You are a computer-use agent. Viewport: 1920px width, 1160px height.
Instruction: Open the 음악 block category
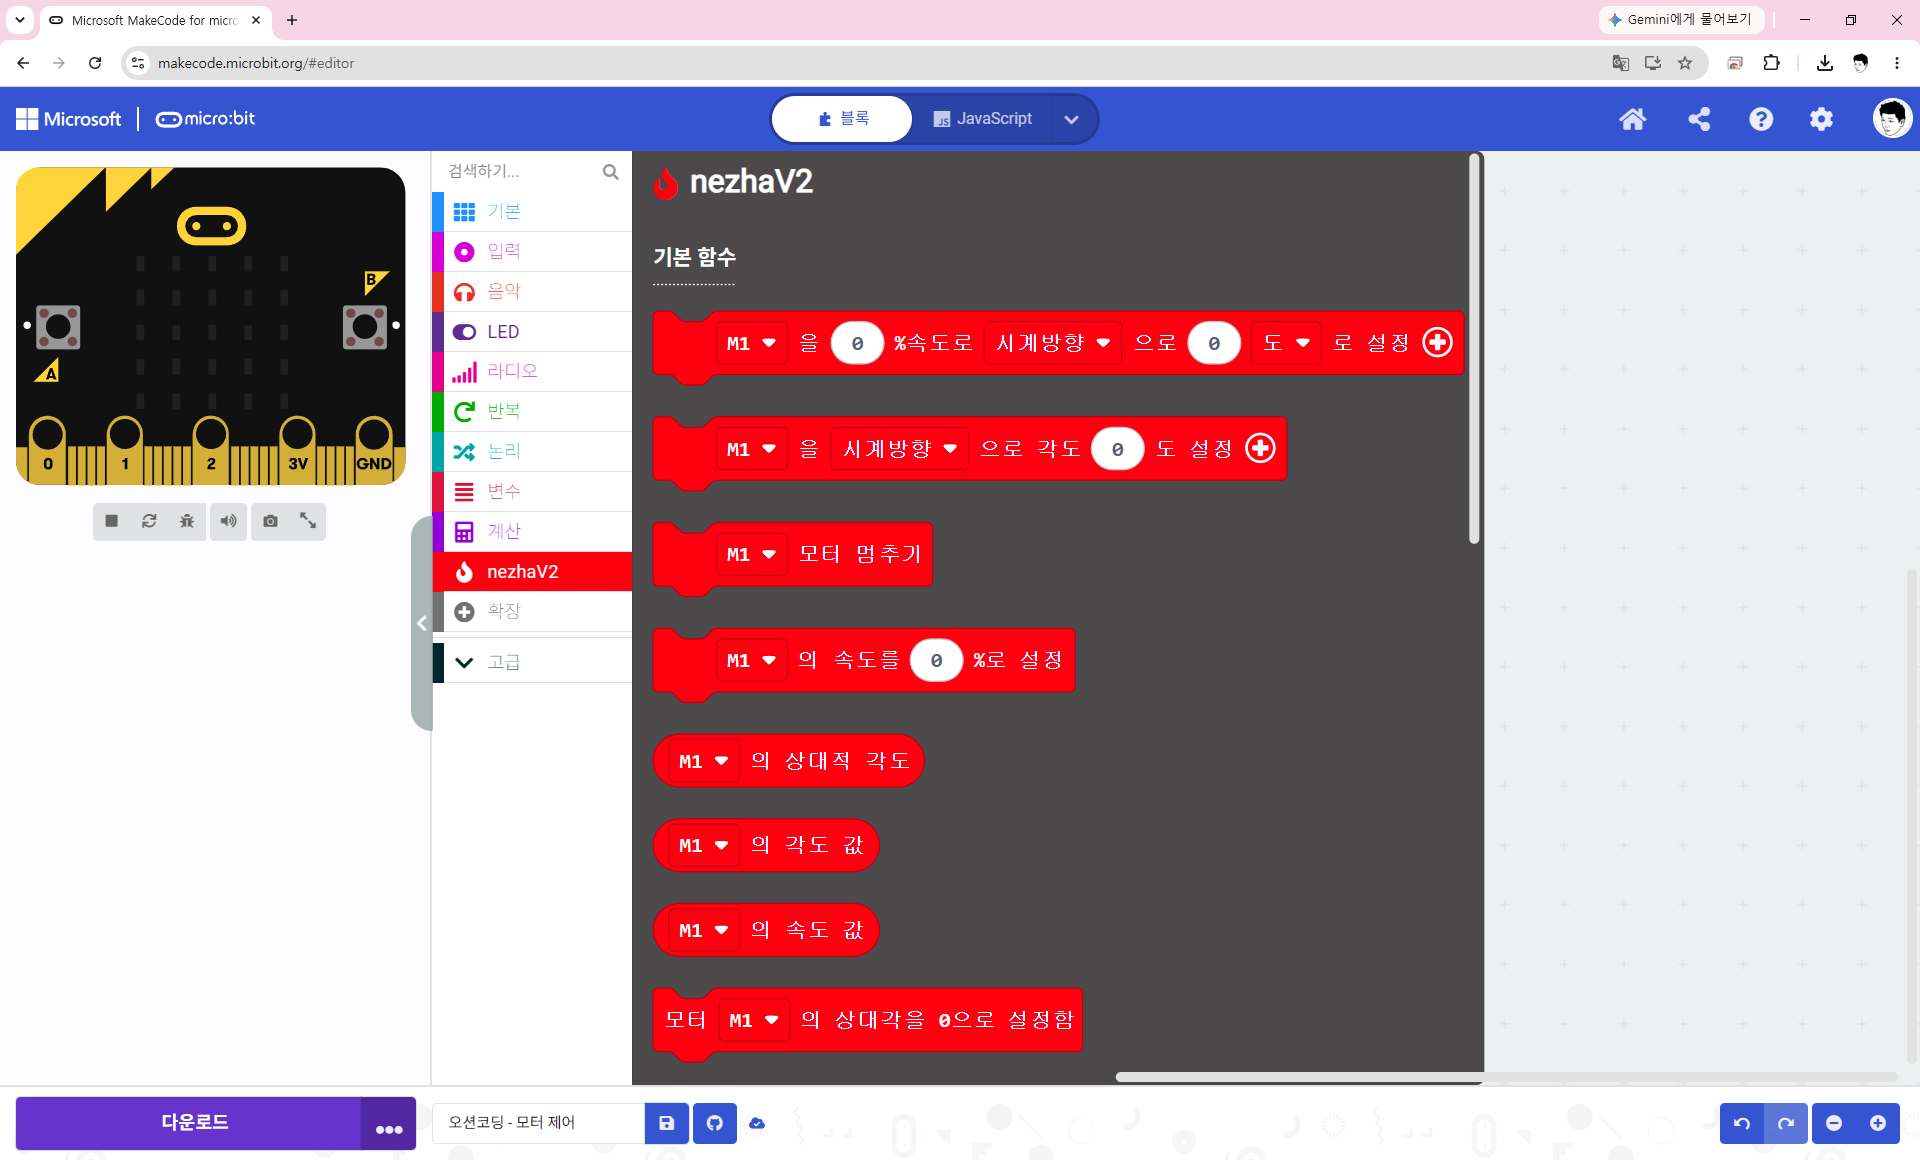tap(532, 292)
